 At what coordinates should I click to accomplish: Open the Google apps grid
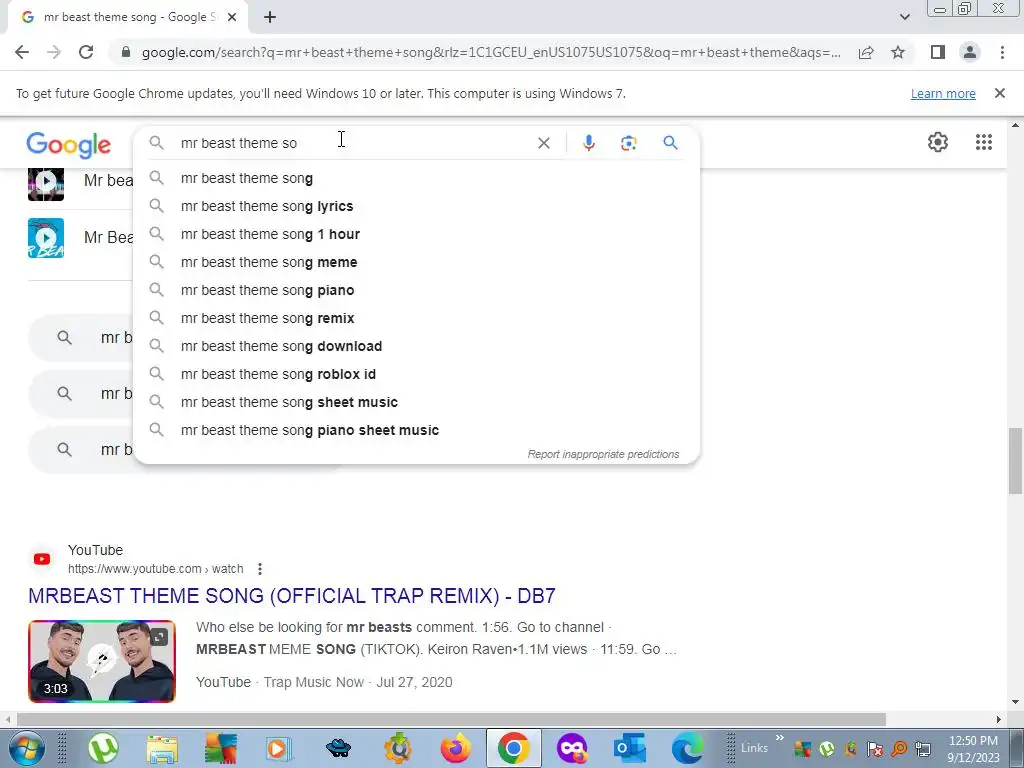pos(984,142)
